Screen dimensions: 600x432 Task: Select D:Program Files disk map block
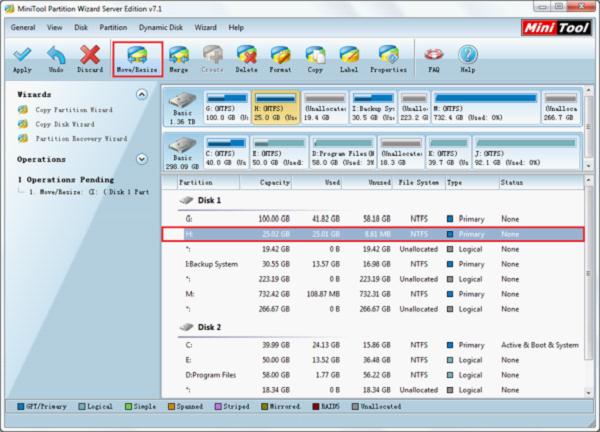click(x=343, y=153)
